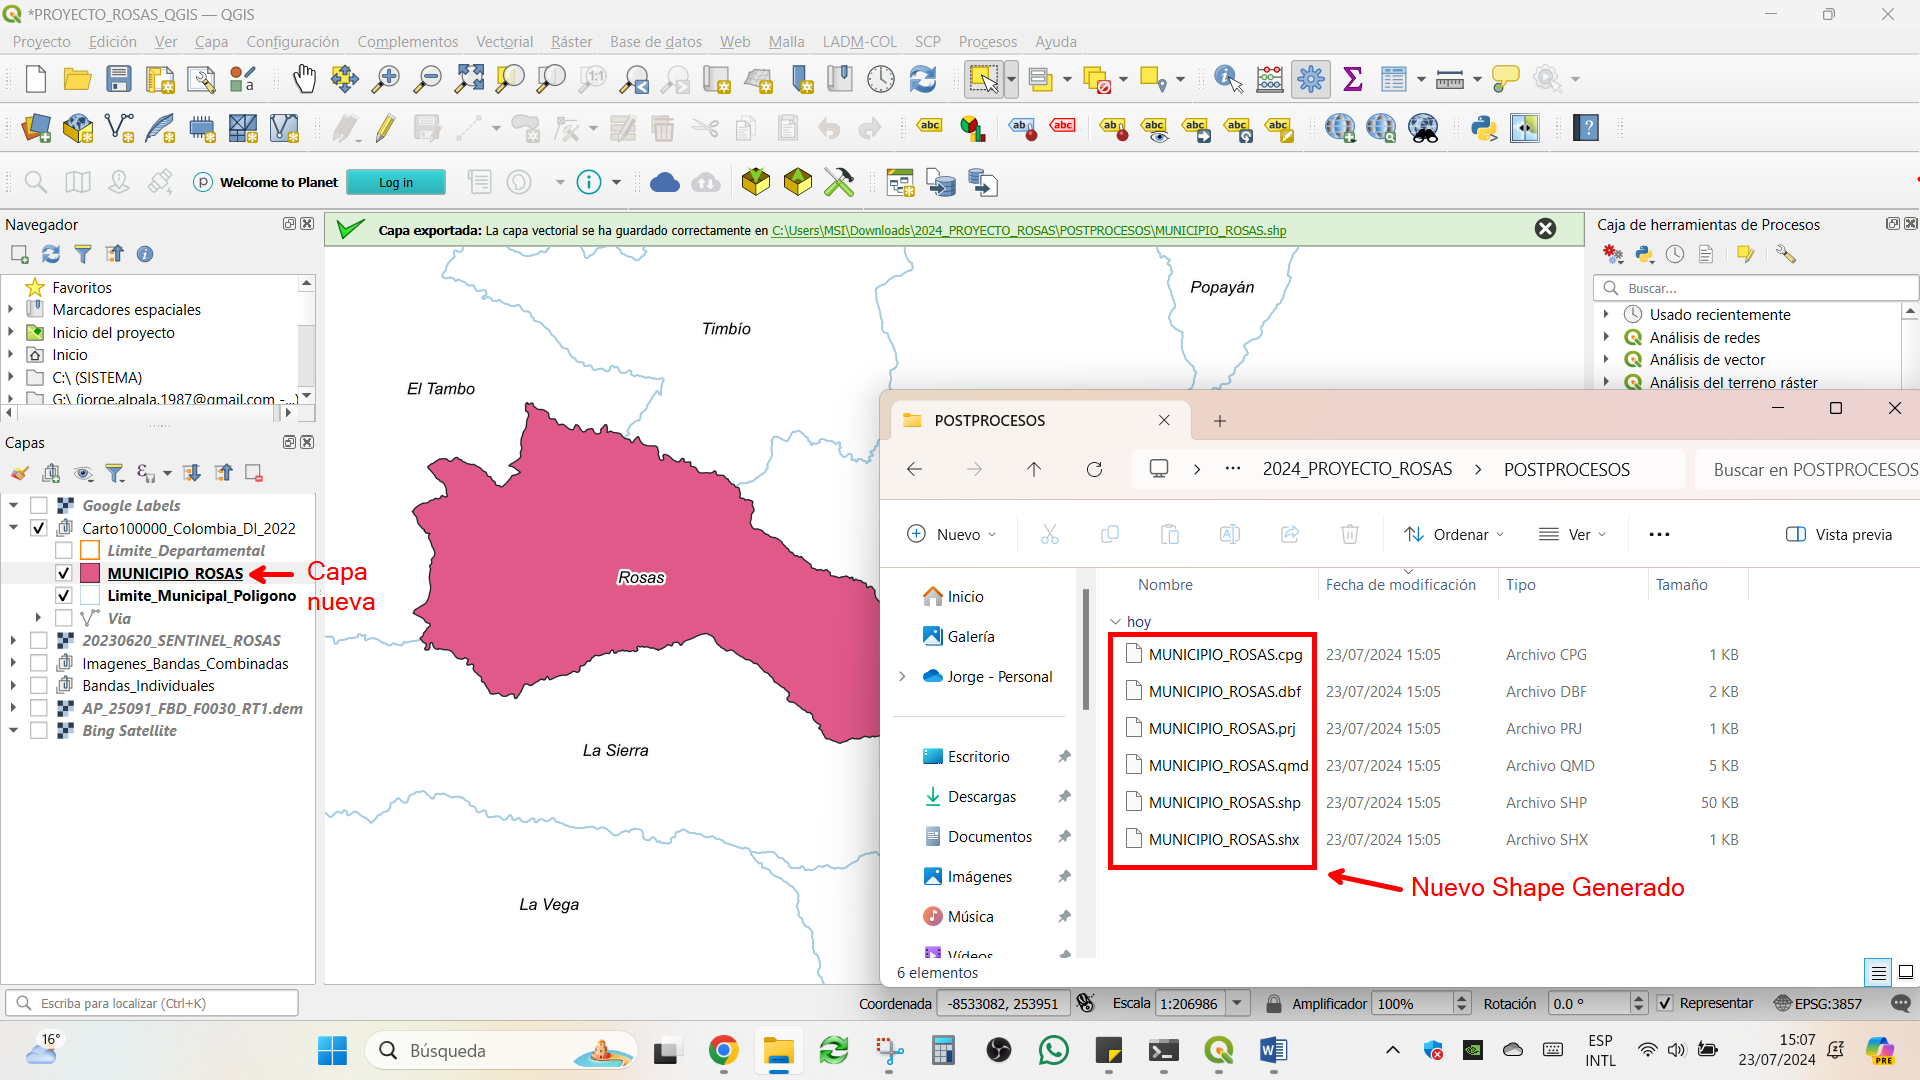Open the statistical summary sigma tool
This screenshot has height=1080, width=1920.
point(1353,79)
